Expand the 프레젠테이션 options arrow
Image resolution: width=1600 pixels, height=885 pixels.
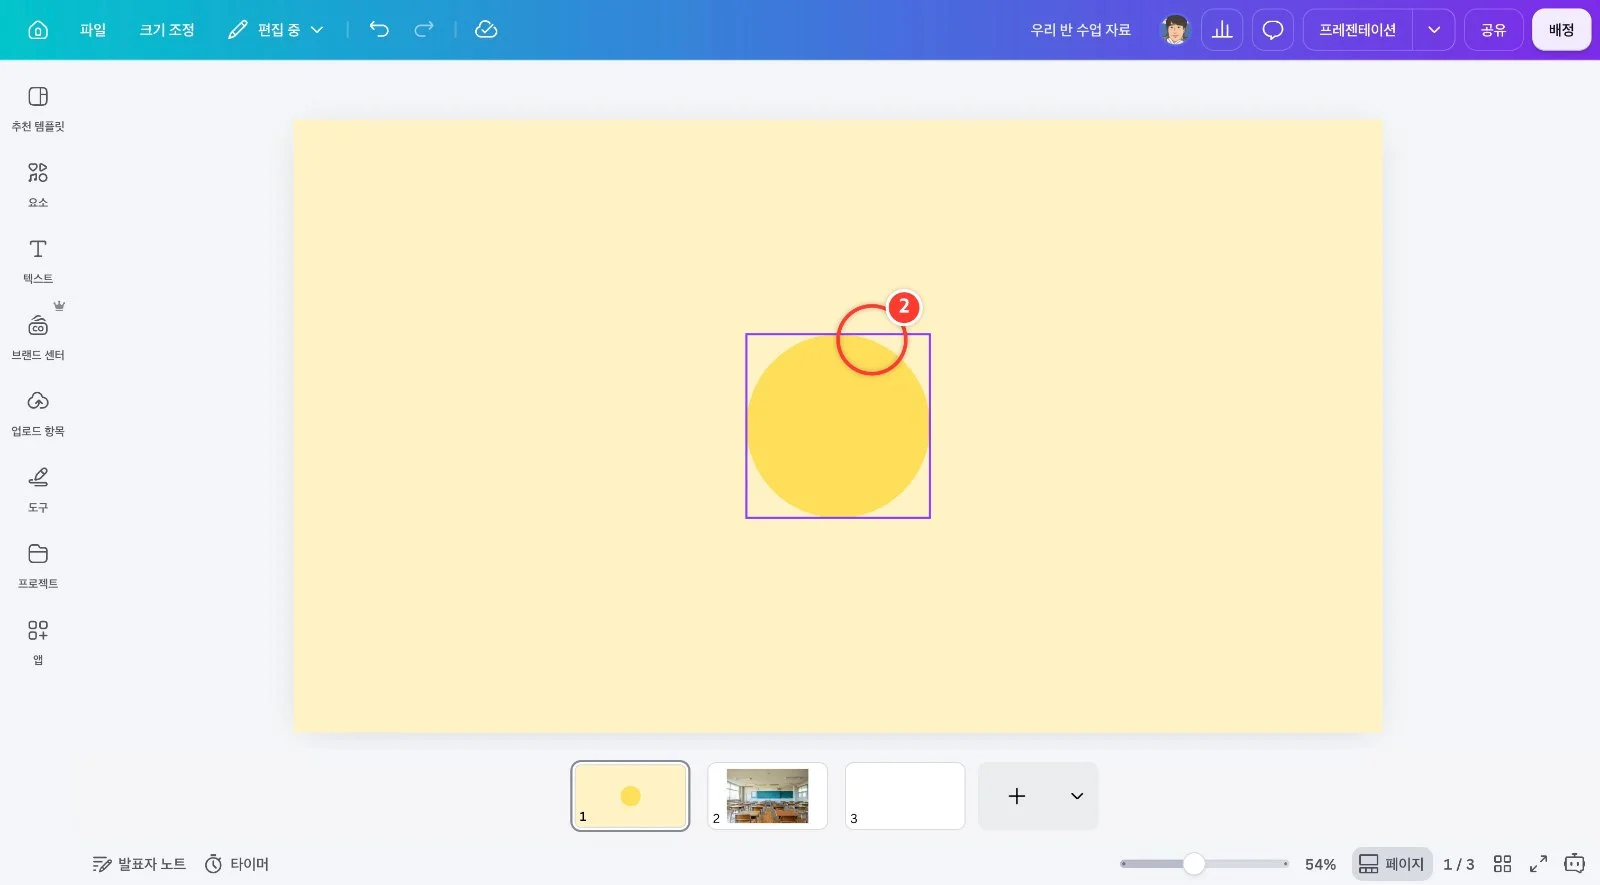point(1434,30)
